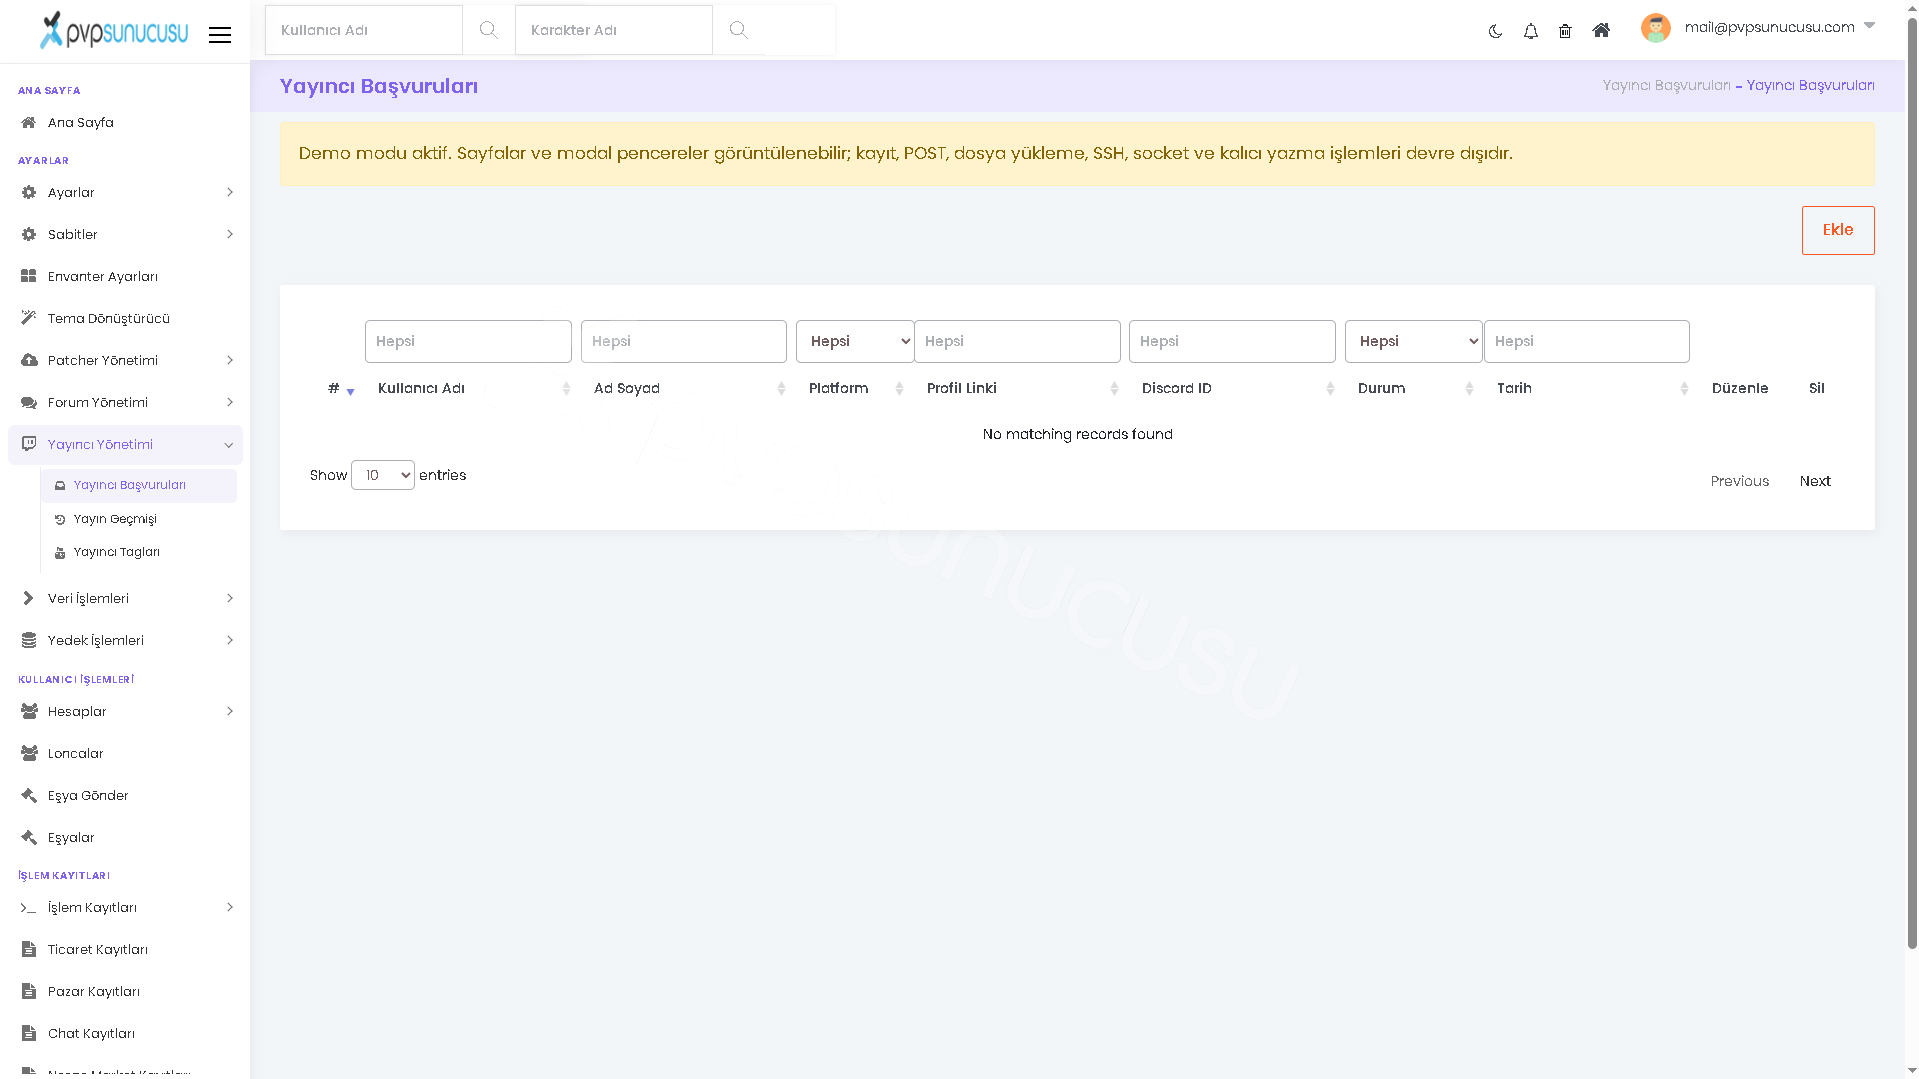Image resolution: width=1919 pixels, height=1079 pixels.
Task: Open user avatar profile picture
Action: tap(1656, 28)
